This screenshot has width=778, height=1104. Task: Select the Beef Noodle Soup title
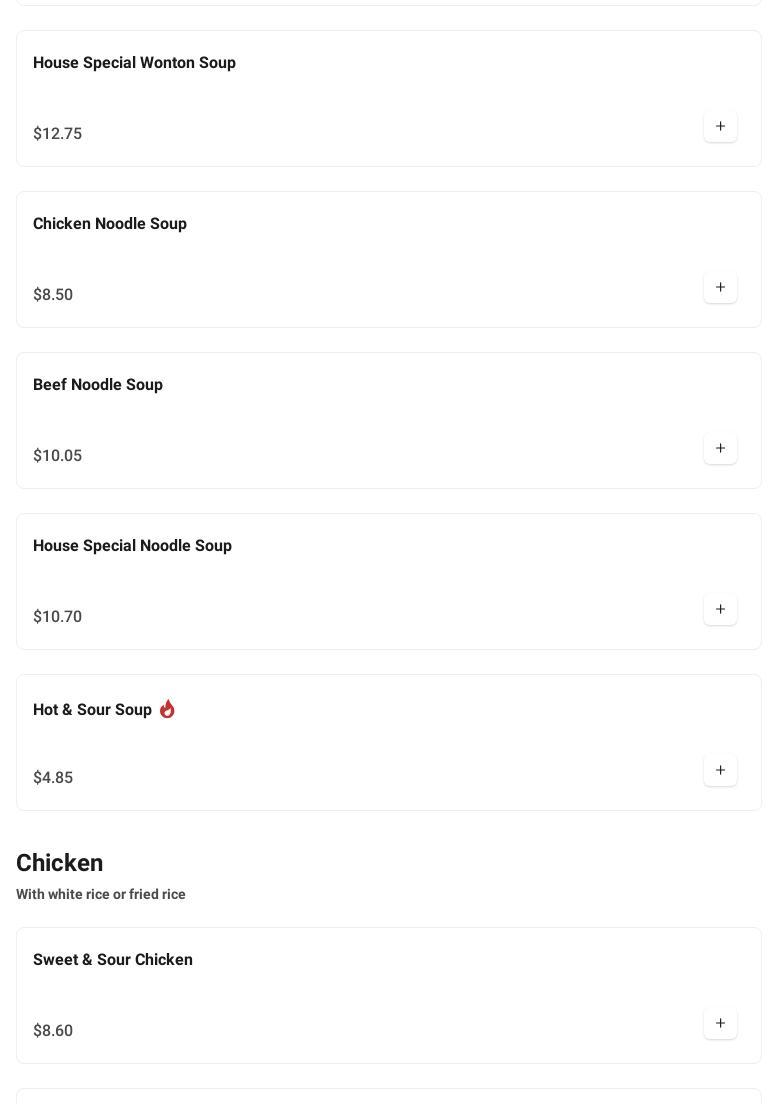coord(98,385)
